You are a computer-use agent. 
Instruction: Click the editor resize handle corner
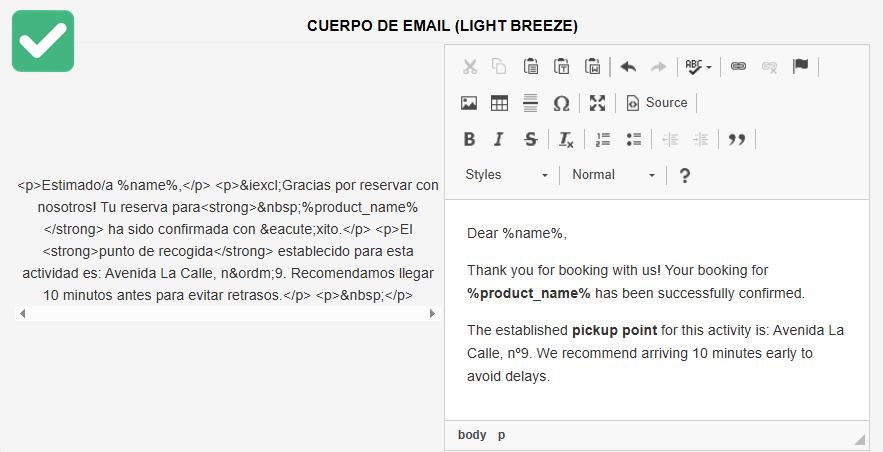859,439
